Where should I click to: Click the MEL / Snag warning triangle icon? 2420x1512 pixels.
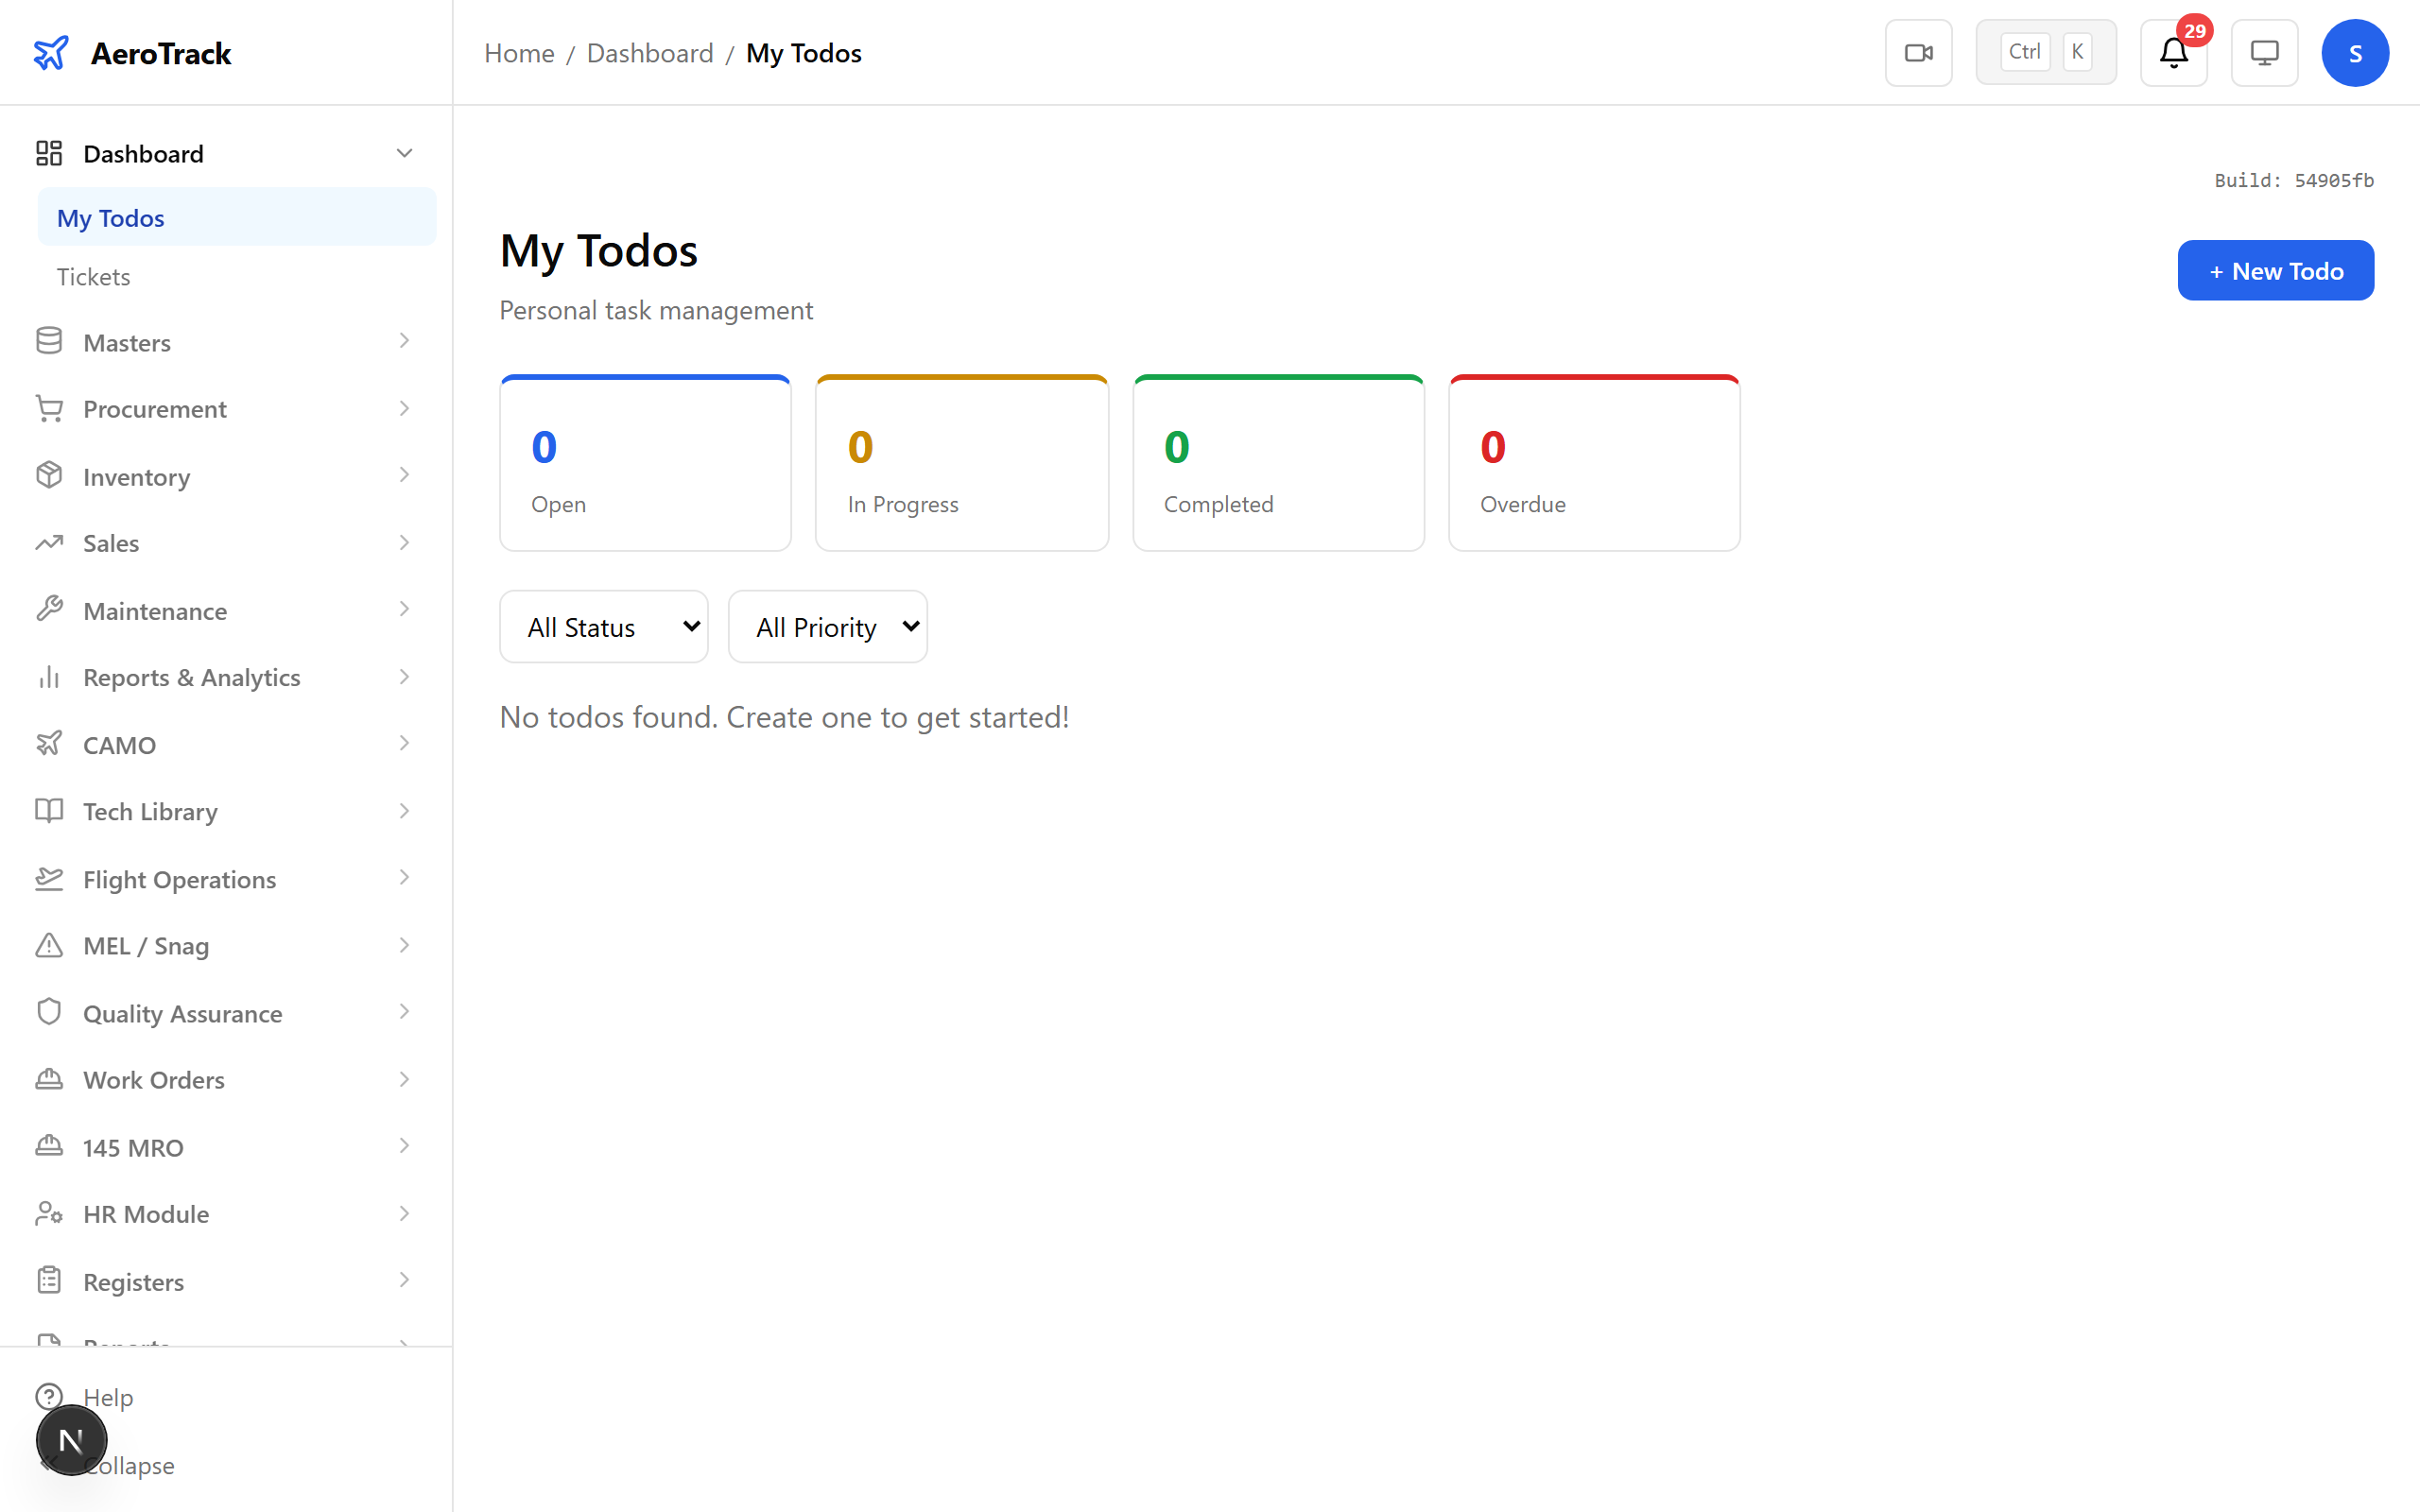[50, 945]
